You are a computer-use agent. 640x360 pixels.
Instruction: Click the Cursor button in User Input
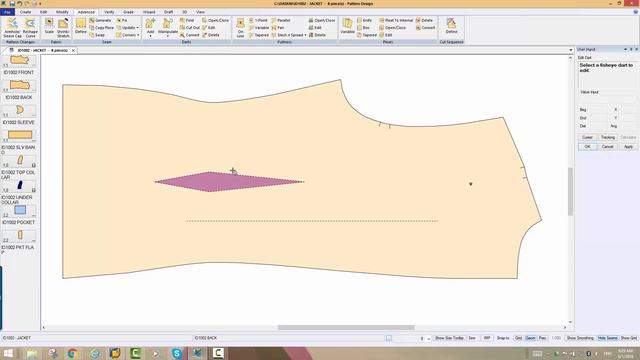click(587, 138)
